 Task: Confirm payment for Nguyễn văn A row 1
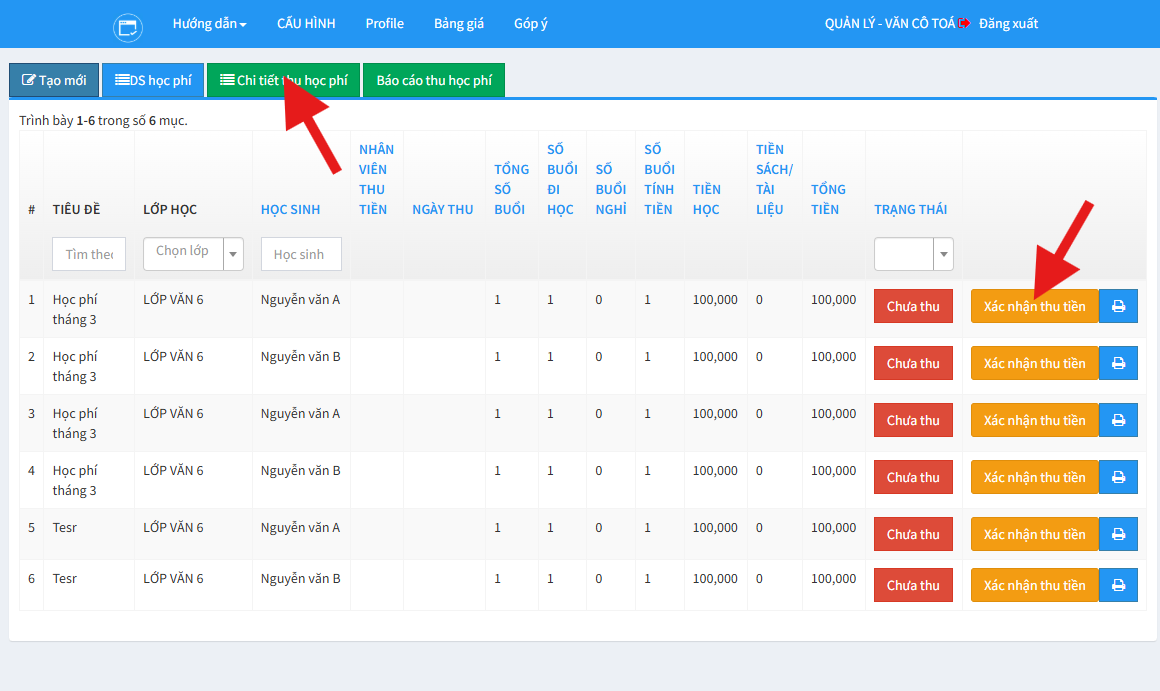(1034, 306)
